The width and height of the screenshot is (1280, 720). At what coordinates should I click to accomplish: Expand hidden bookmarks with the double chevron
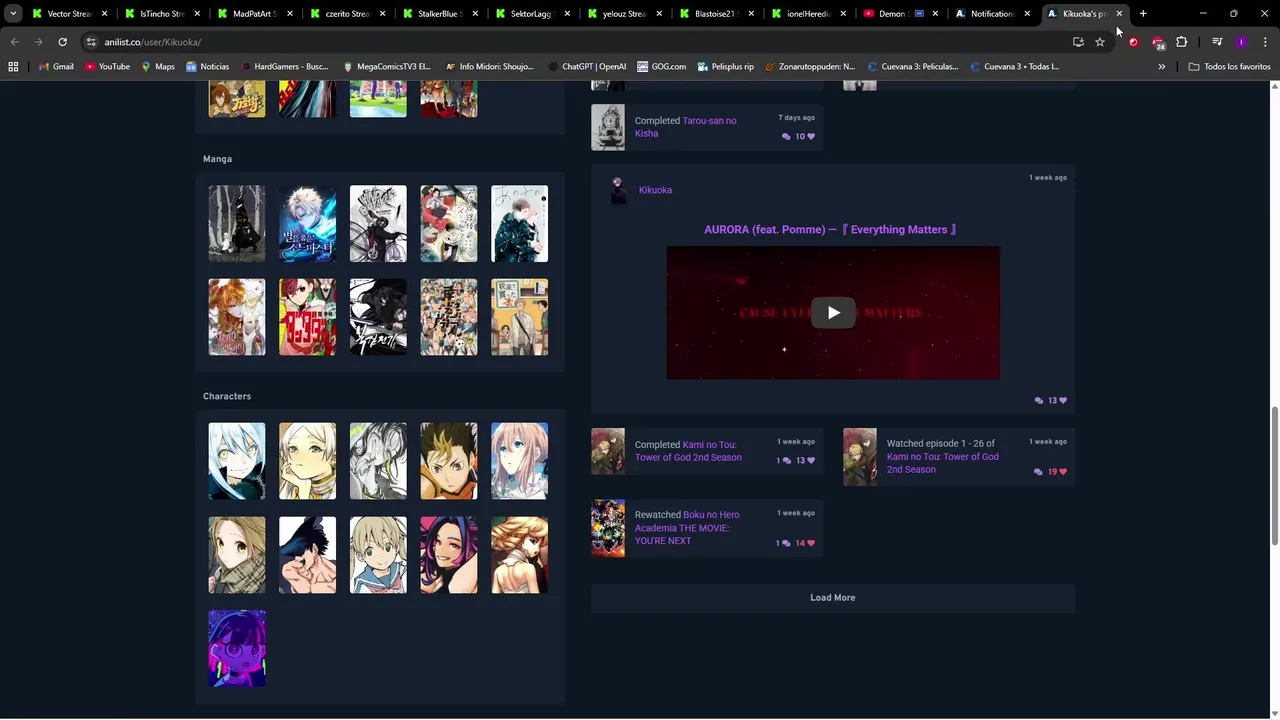(x=1162, y=67)
